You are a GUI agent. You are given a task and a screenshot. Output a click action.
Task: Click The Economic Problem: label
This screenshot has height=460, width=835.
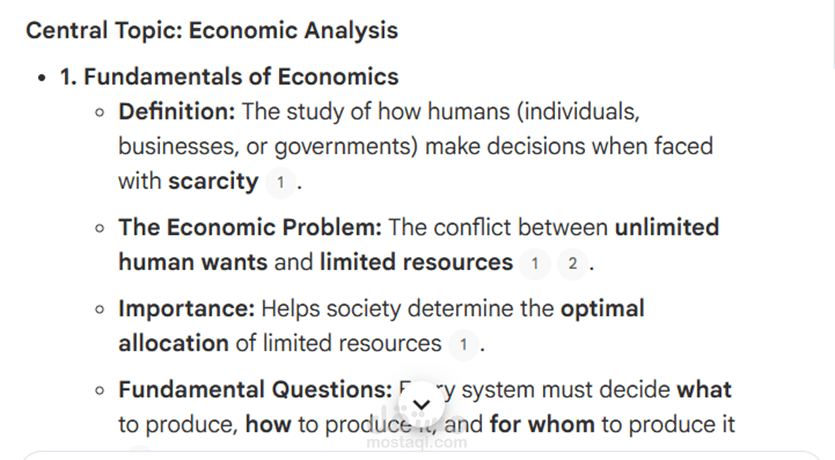(x=250, y=227)
